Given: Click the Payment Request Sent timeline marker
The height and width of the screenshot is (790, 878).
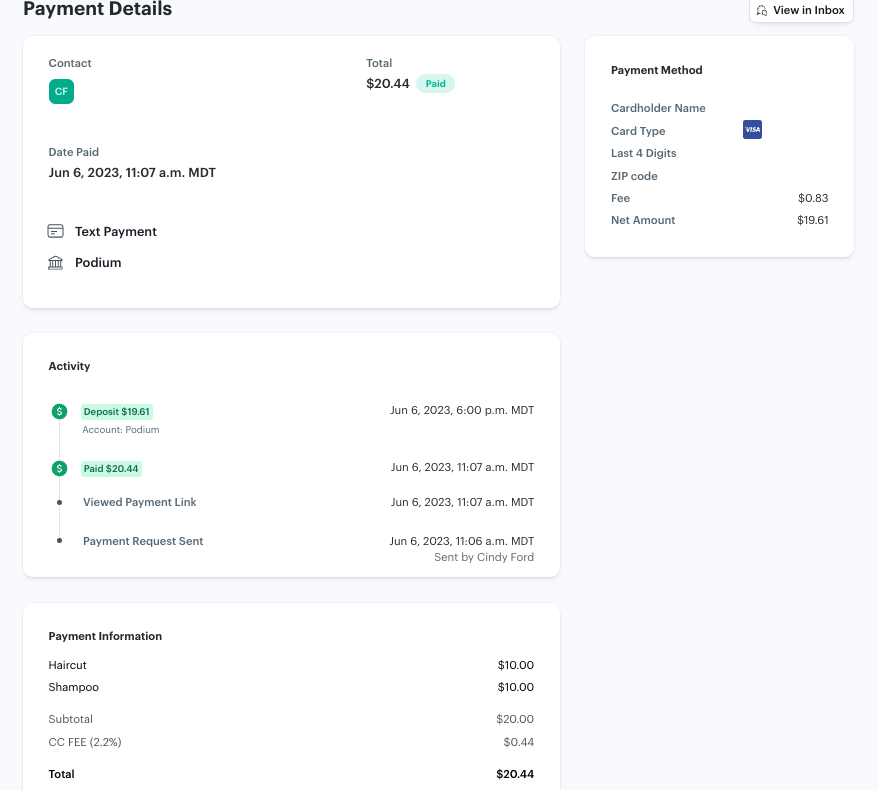Looking at the screenshot, I should [x=62, y=540].
